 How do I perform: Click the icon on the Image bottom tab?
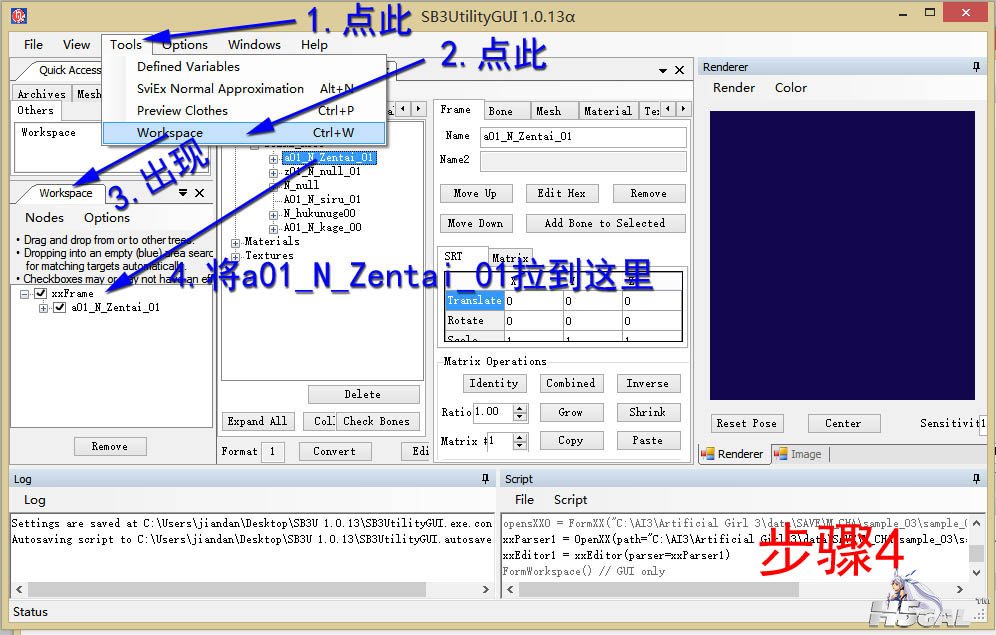(x=781, y=454)
